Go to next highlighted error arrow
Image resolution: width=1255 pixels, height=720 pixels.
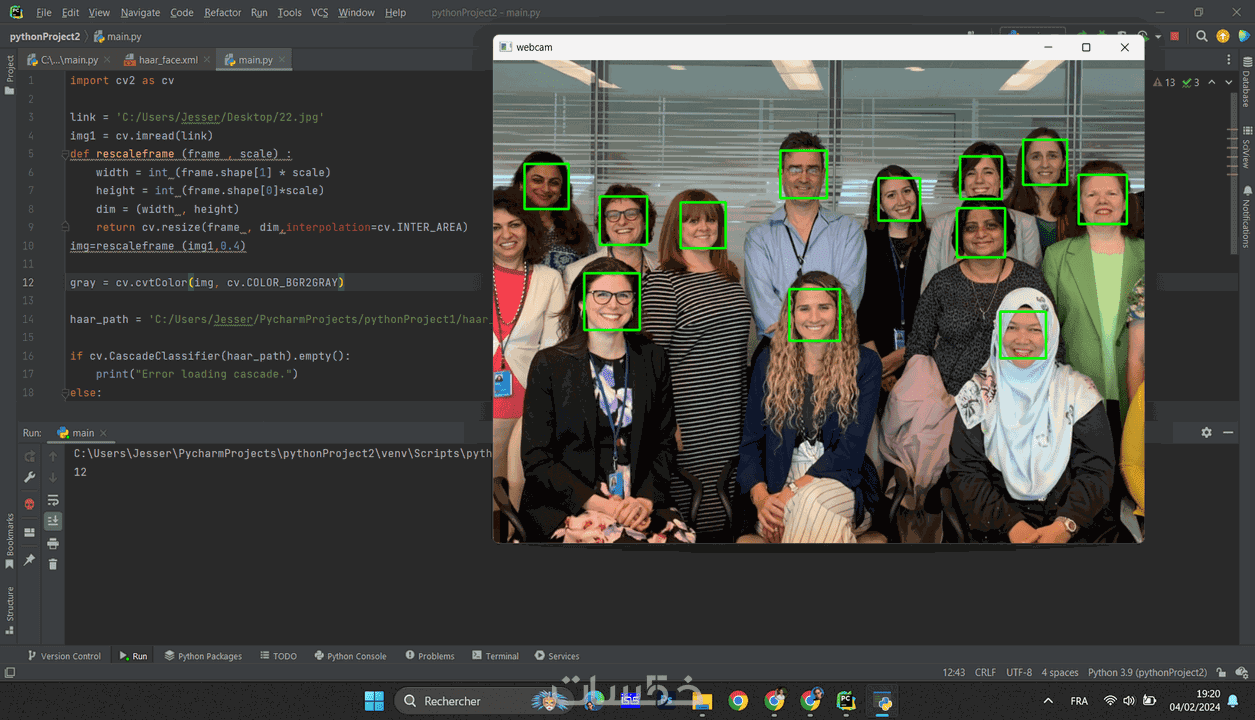click(x=1228, y=82)
